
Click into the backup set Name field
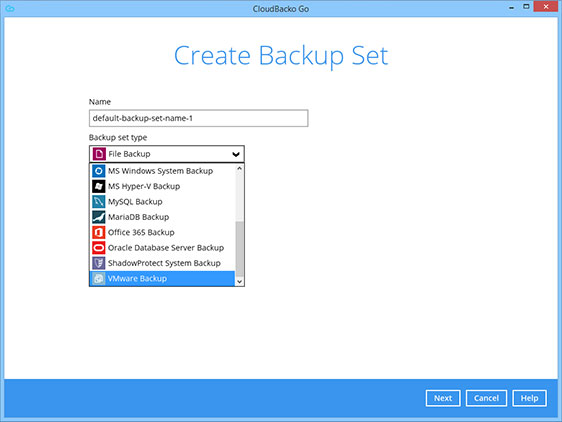[x=199, y=118]
